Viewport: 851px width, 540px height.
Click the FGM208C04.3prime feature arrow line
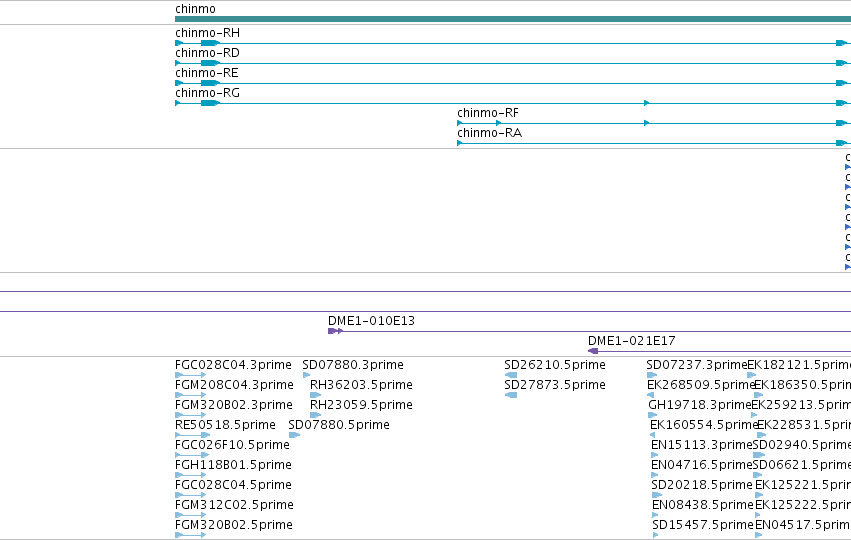click(x=190, y=395)
